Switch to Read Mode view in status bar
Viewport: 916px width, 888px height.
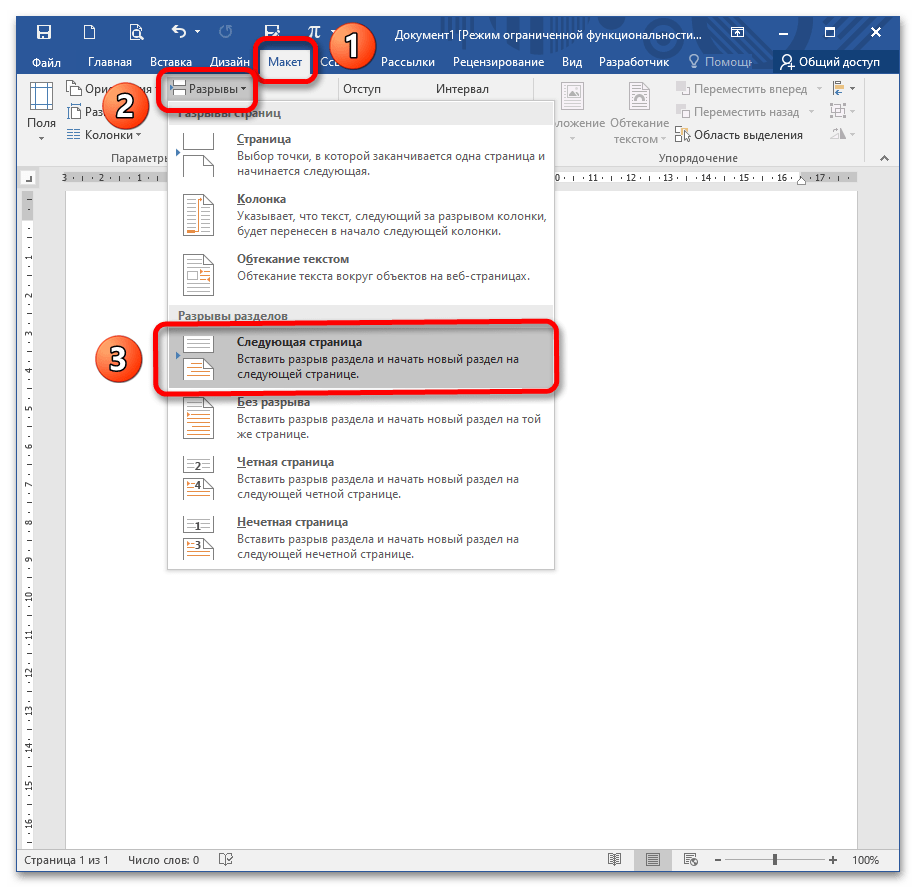click(x=614, y=860)
